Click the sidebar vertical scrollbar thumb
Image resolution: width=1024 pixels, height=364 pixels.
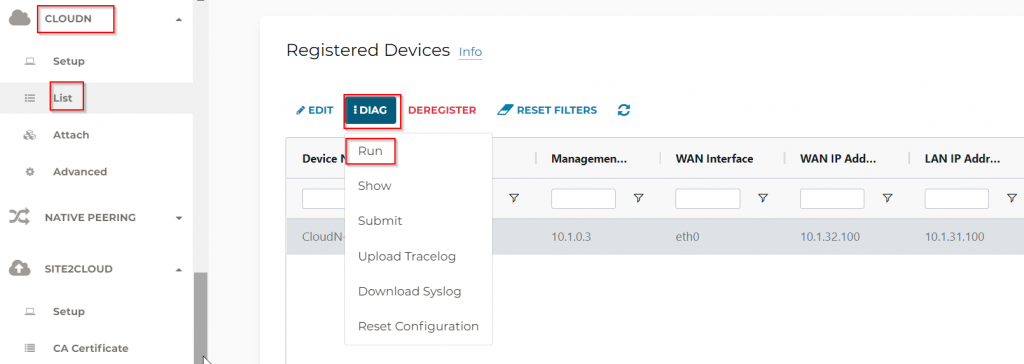(x=200, y=317)
